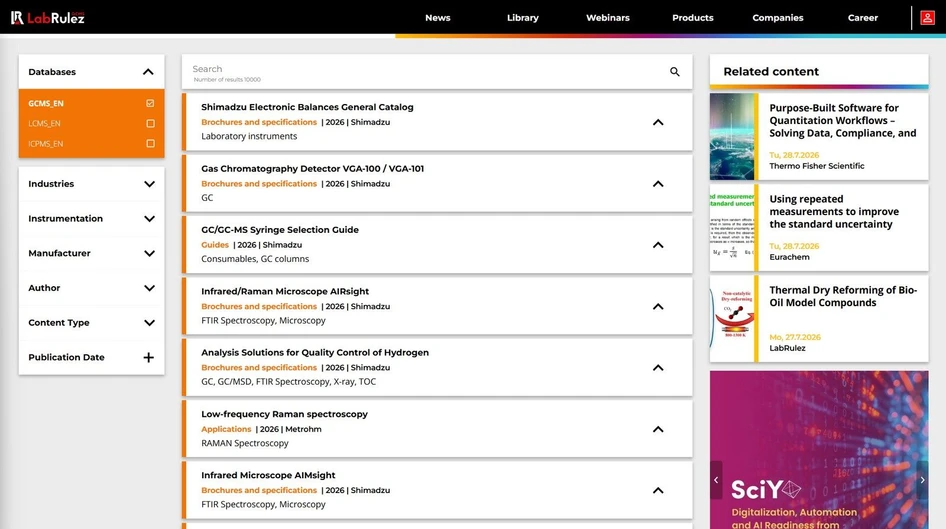Open the News menu
This screenshot has width=946, height=529.
pyautogui.click(x=437, y=17)
